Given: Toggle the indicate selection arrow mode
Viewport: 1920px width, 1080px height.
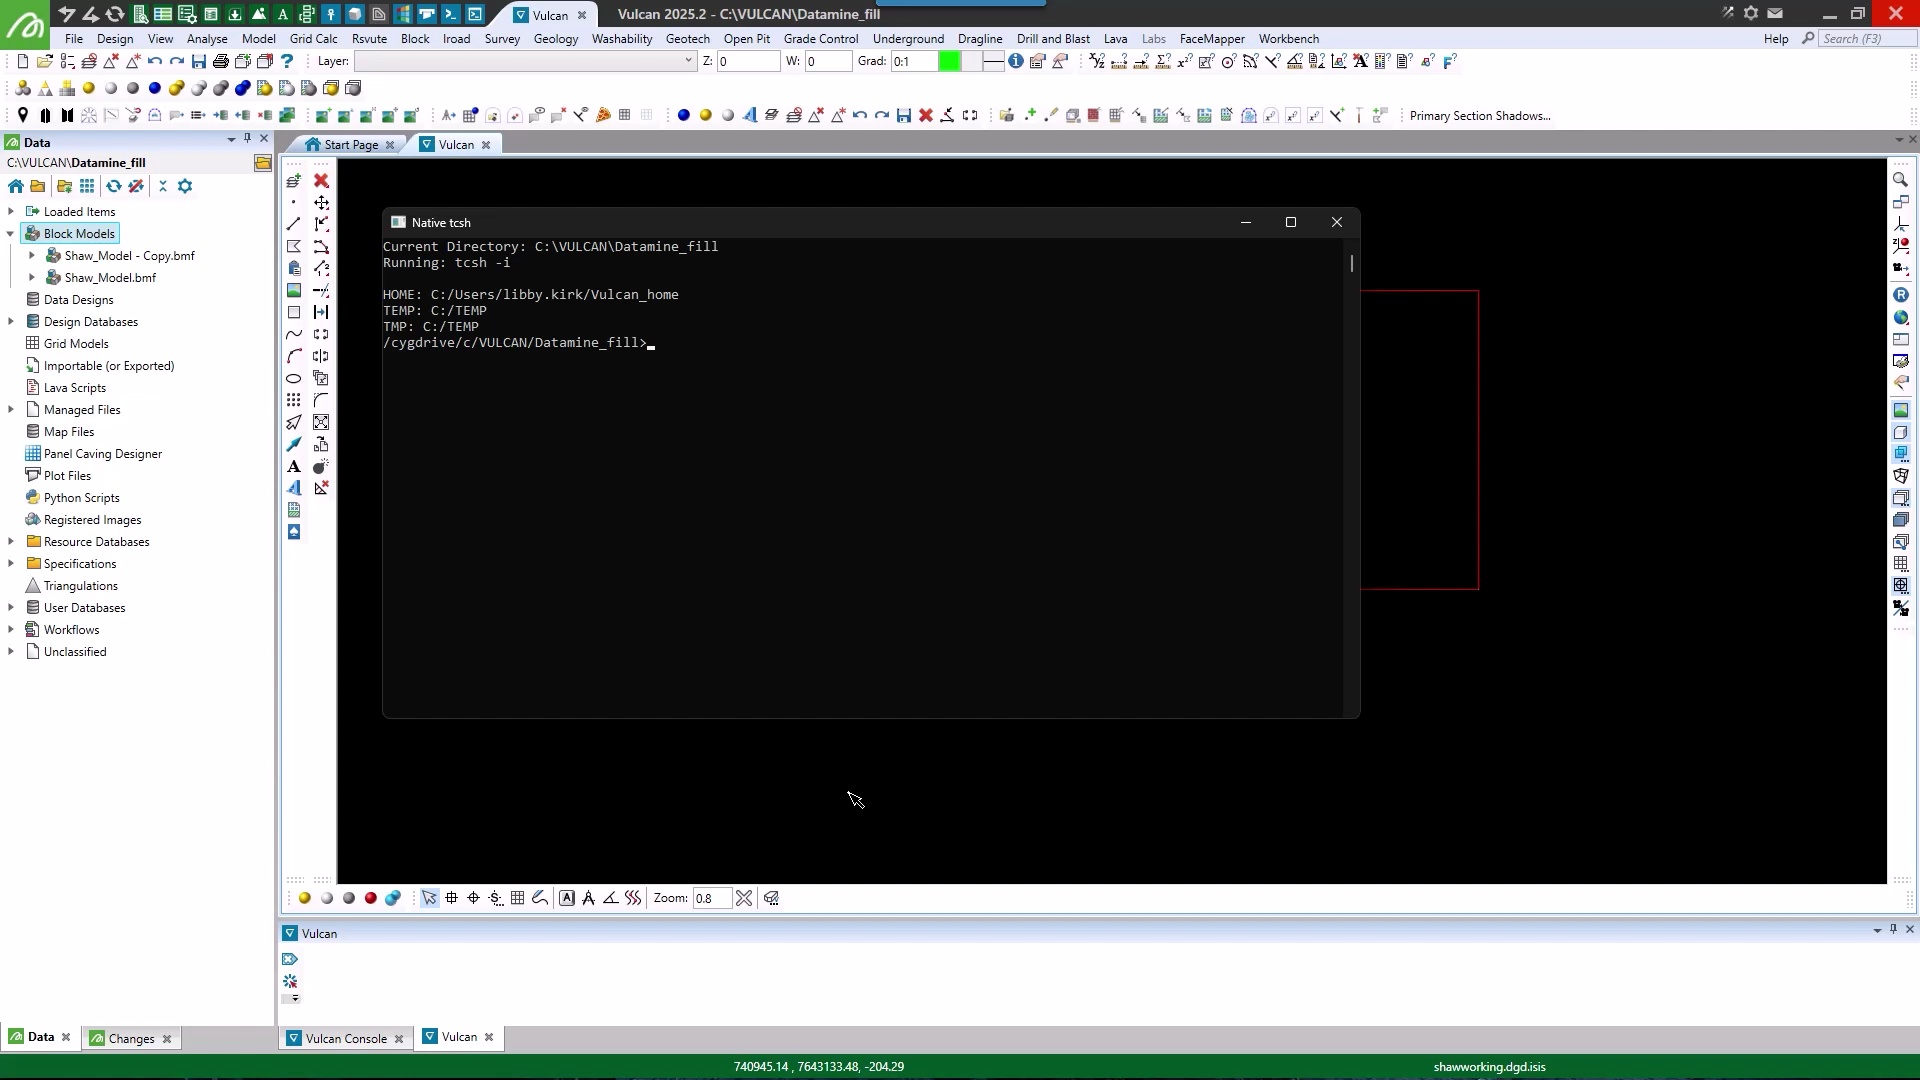Looking at the screenshot, I should [429, 898].
